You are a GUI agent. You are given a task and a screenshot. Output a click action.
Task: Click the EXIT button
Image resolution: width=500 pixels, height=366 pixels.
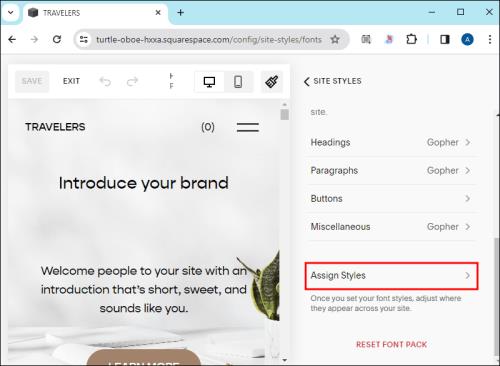point(71,81)
